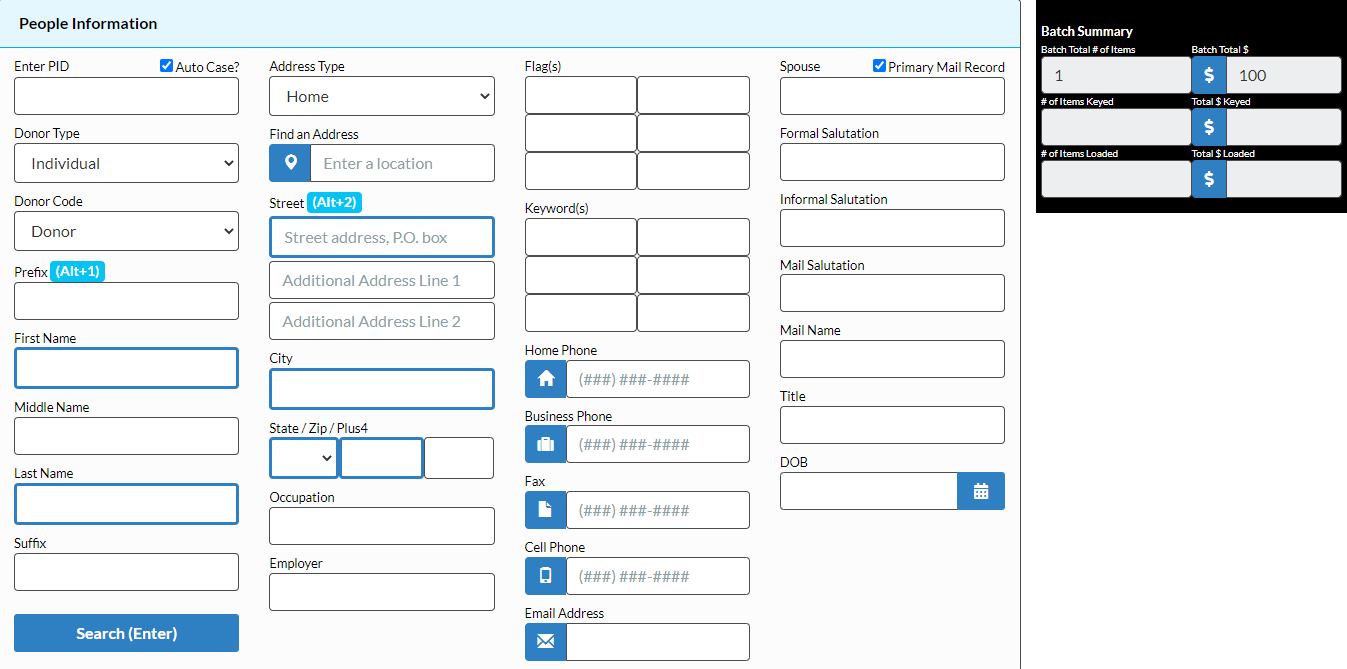Select the Cell Phone icon
This screenshot has height=669, width=1347.
545,575
